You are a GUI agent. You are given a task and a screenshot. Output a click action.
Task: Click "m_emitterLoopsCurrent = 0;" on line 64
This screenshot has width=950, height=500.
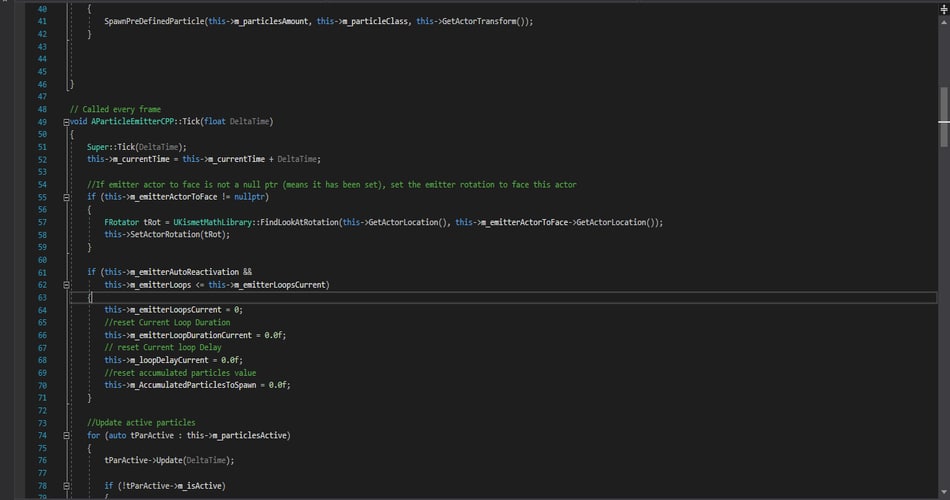click(x=187, y=310)
